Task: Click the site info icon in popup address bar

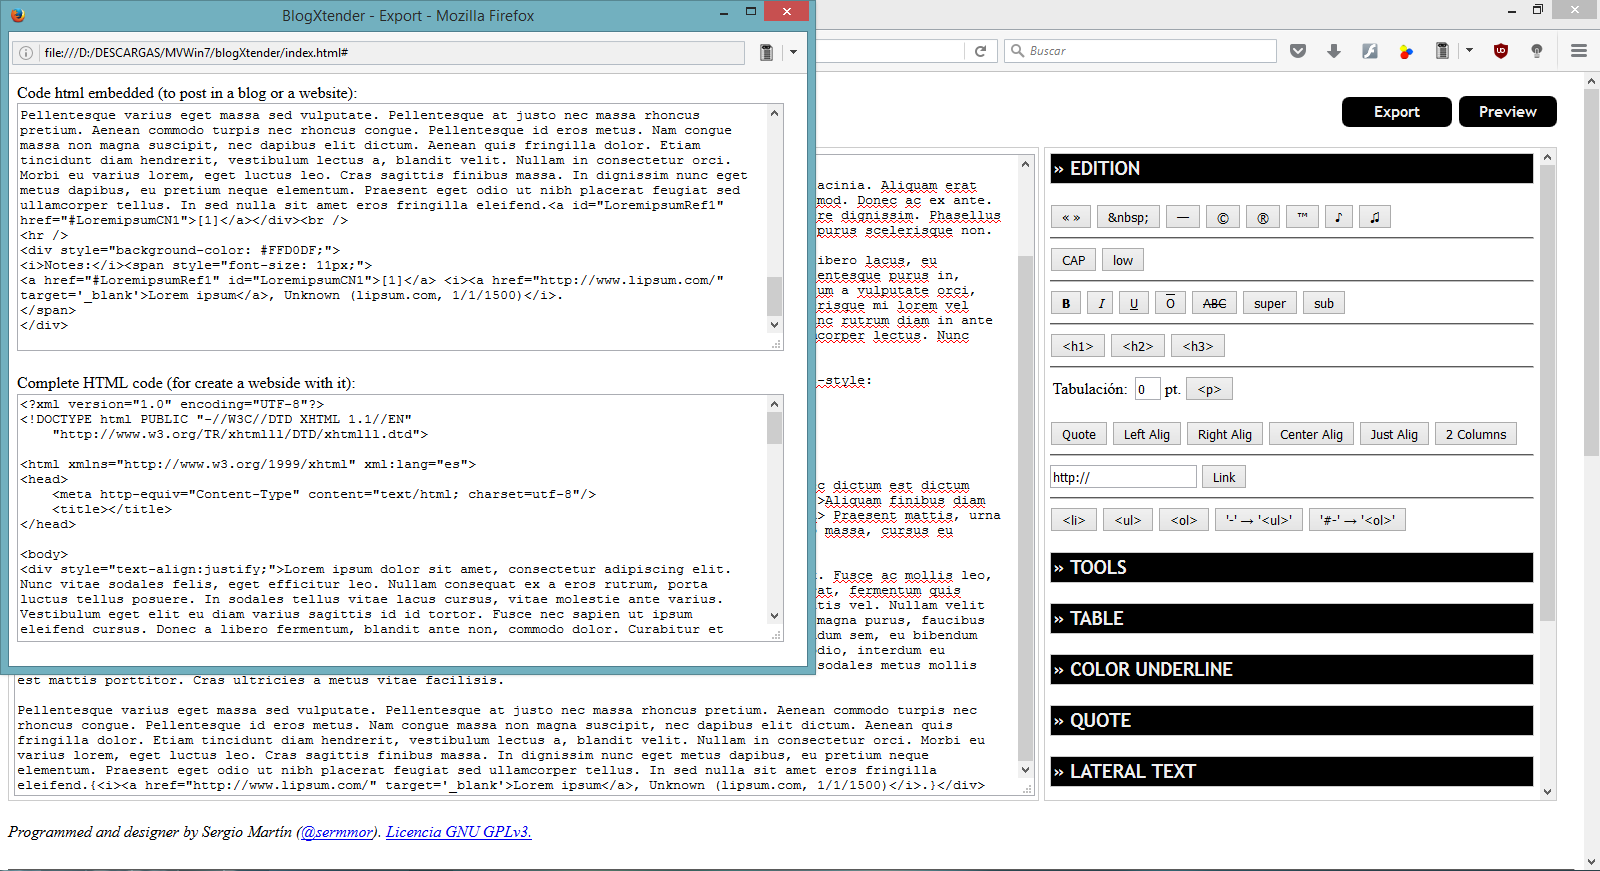Action: [x=26, y=53]
